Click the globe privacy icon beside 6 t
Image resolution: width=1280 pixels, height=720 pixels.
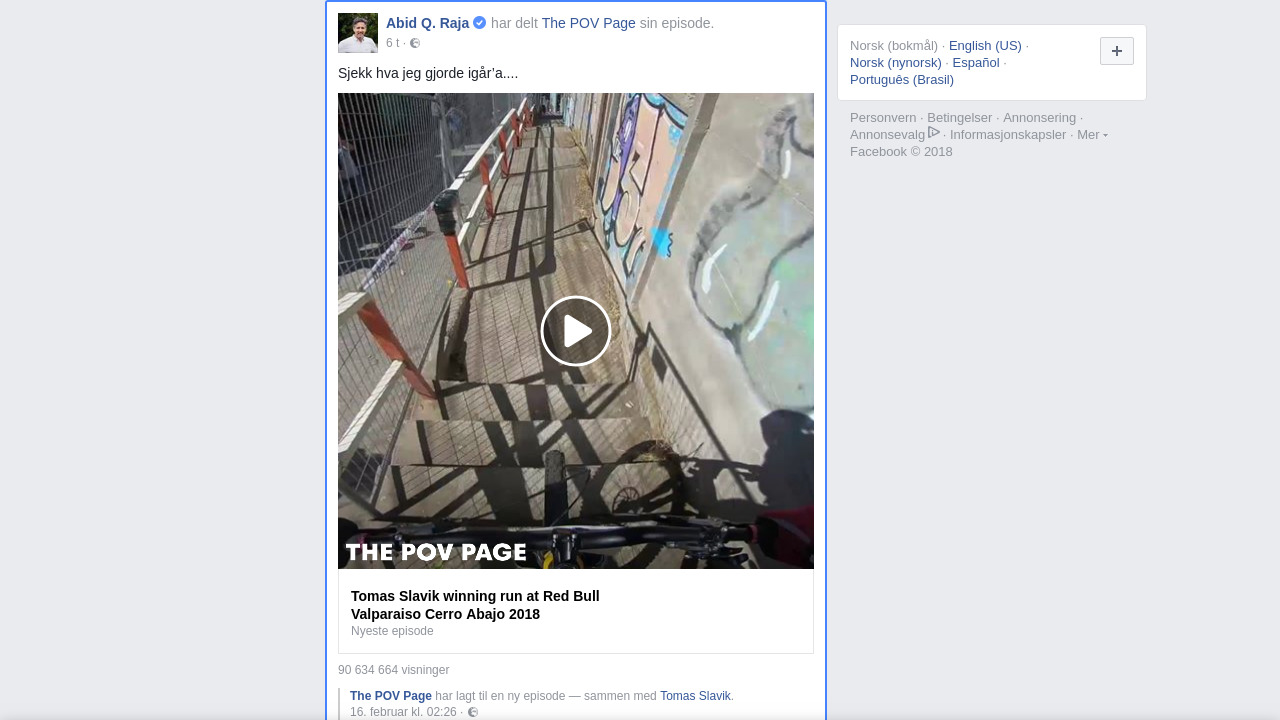(x=415, y=43)
